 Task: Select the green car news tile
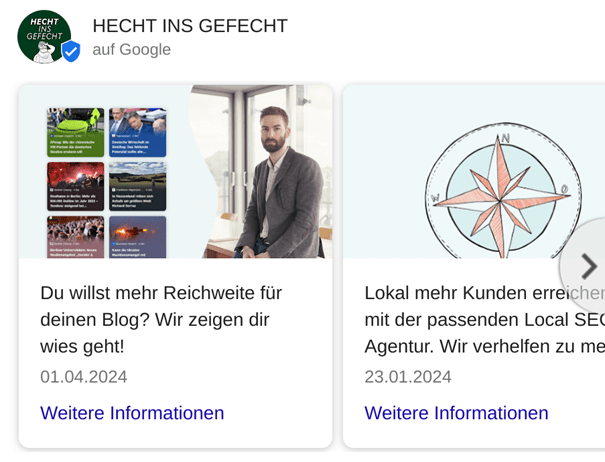pyautogui.click(x=76, y=132)
